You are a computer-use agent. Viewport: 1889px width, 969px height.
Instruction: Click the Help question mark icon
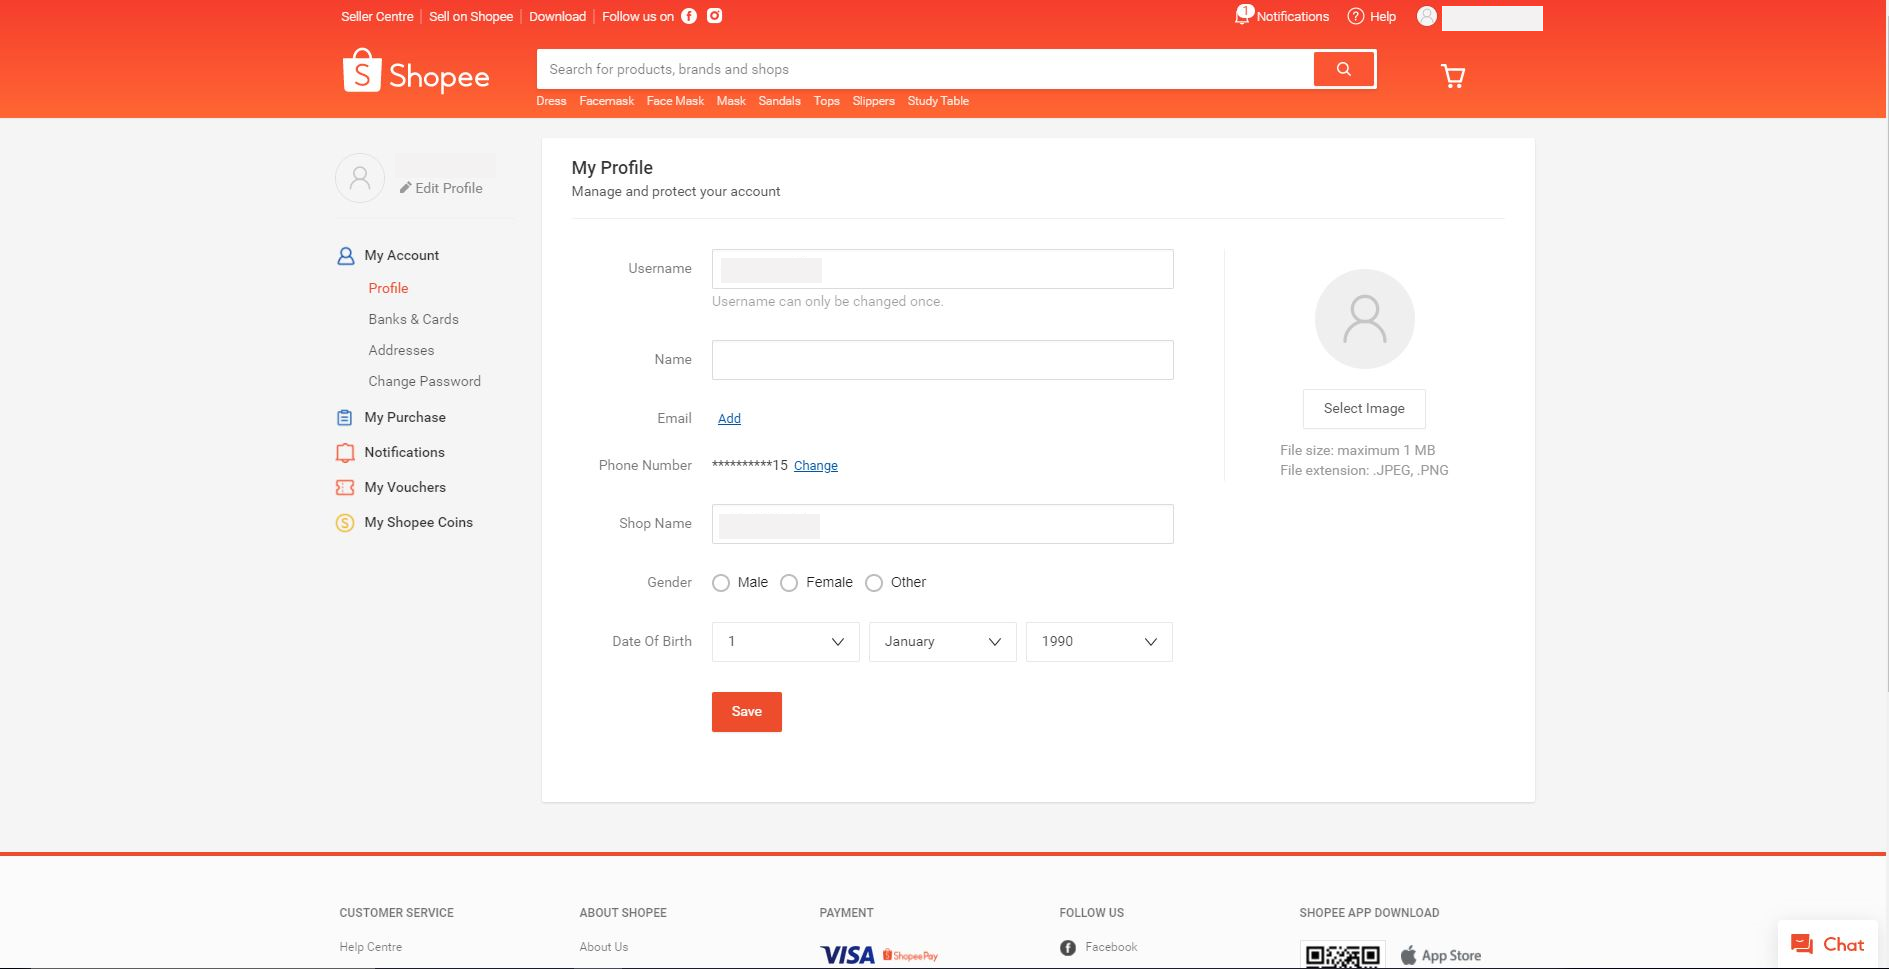pyautogui.click(x=1356, y=16)
